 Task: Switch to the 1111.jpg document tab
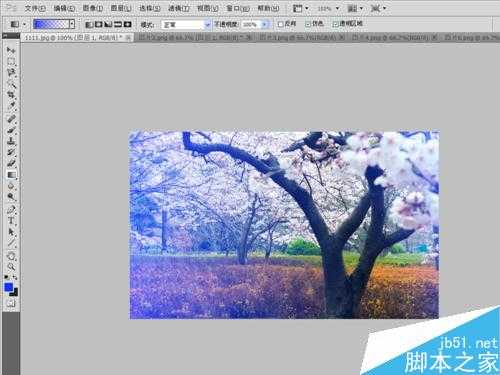(x=74, y=38)
